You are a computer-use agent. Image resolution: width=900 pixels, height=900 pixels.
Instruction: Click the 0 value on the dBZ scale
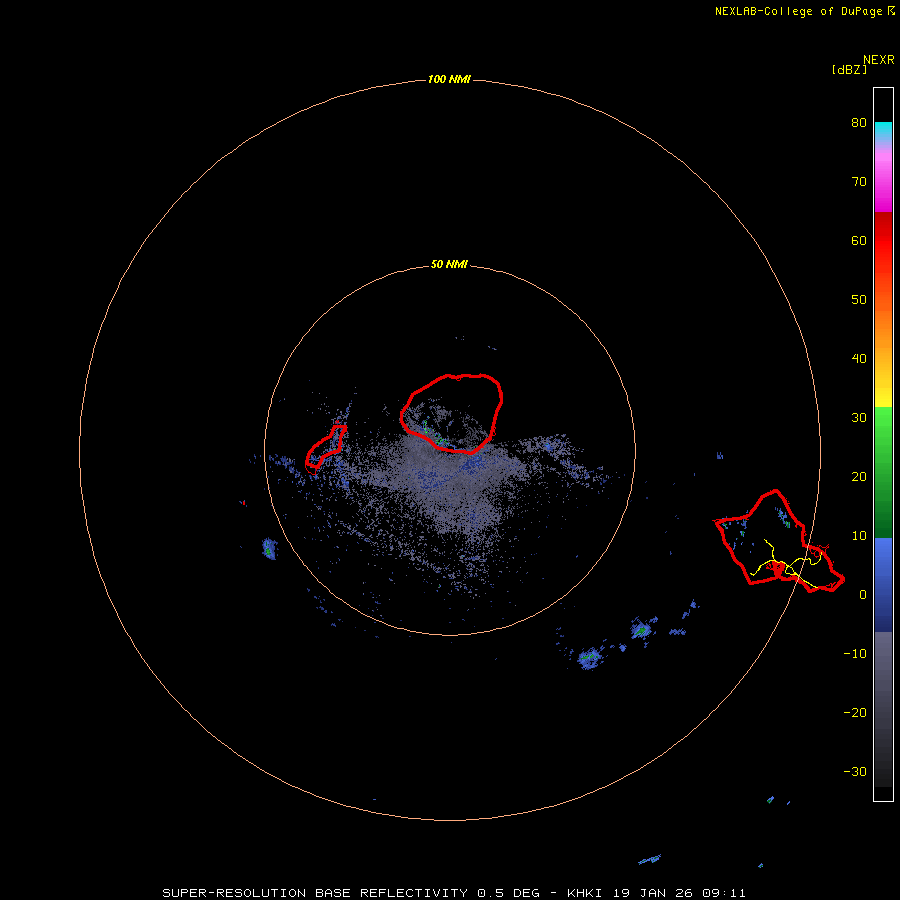(863, 595)
